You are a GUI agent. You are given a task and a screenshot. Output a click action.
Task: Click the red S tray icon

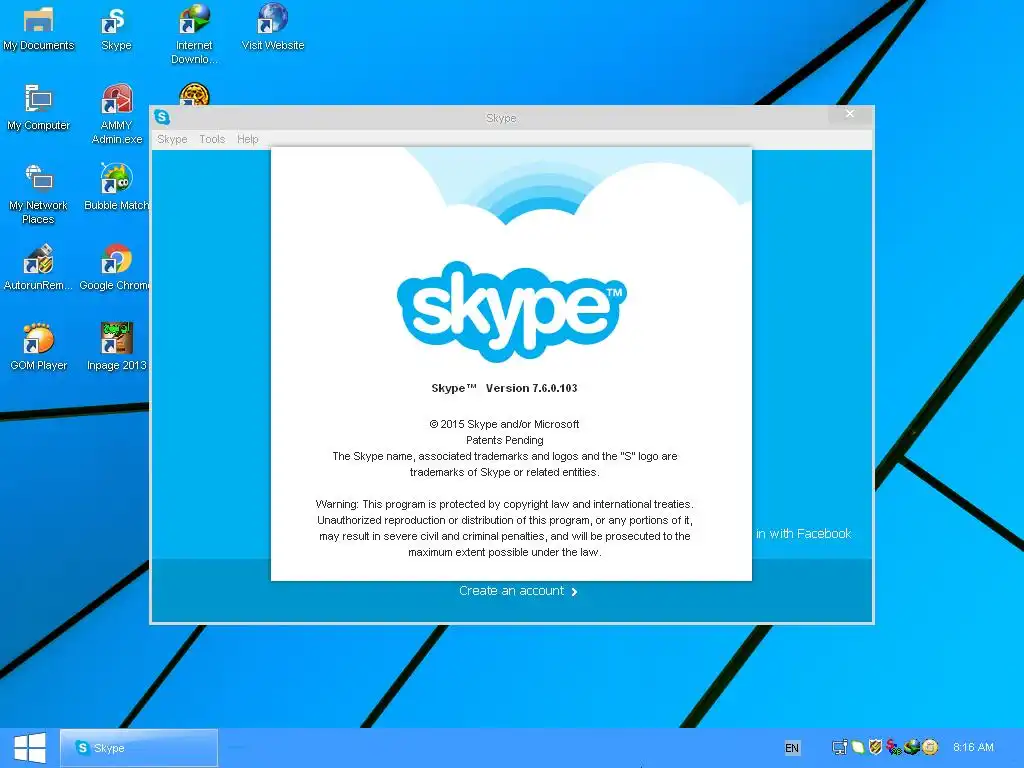pos(893,747)
